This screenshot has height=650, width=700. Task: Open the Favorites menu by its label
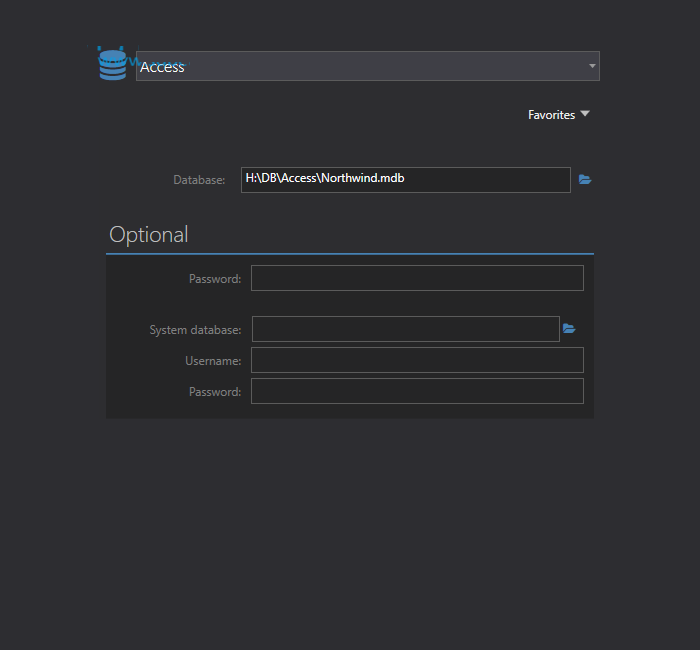(x=551, y=115)
